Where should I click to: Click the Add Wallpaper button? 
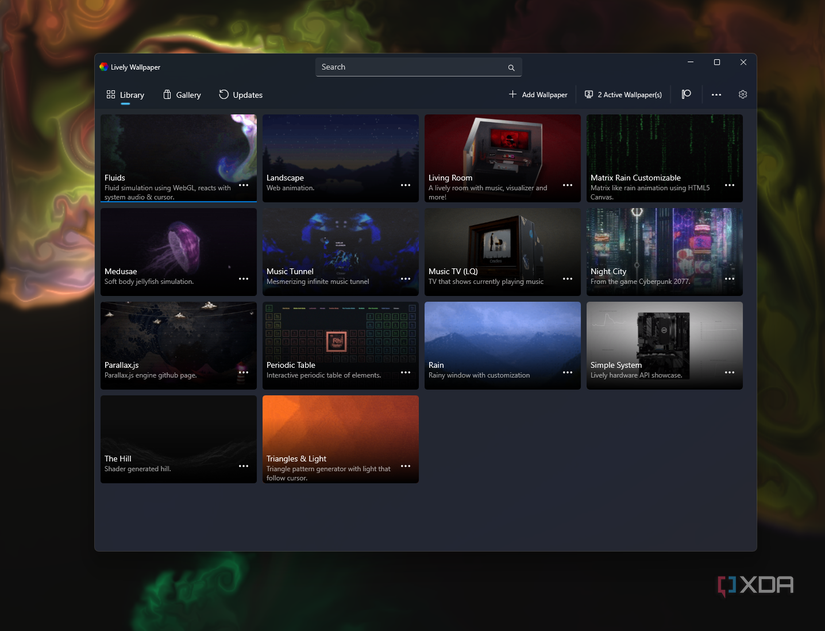[x=537, y=94]
